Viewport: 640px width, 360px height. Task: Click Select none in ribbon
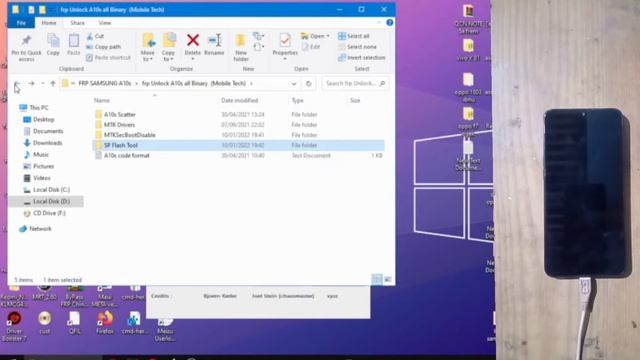[x=358, y=47]
